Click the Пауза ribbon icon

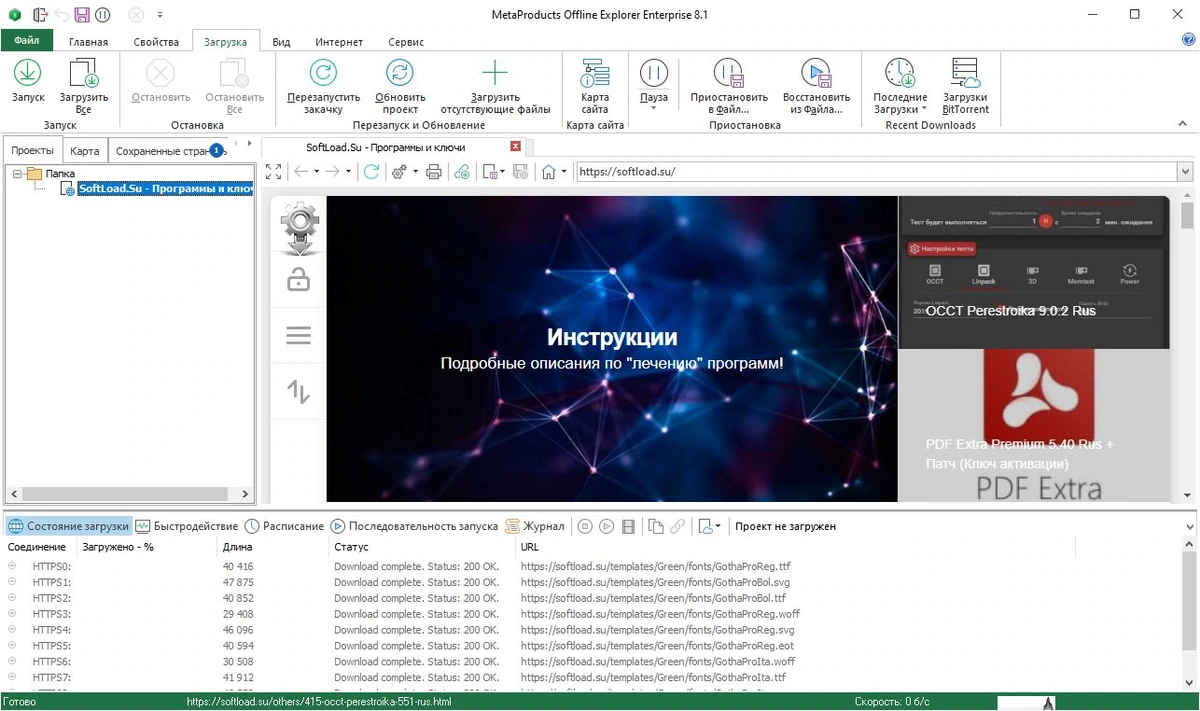(x=653, y=72)
